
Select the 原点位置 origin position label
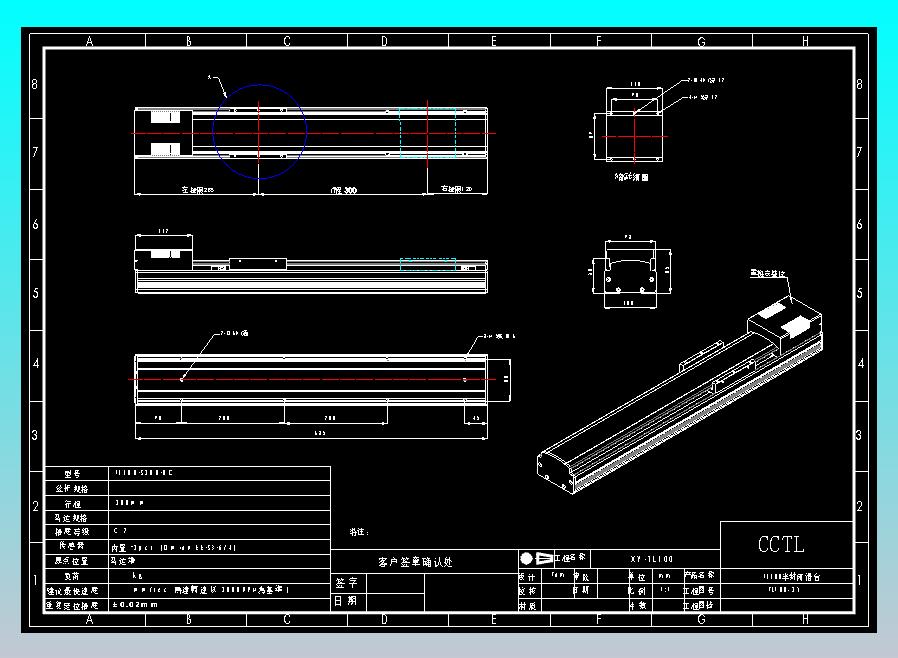[72, 561]
